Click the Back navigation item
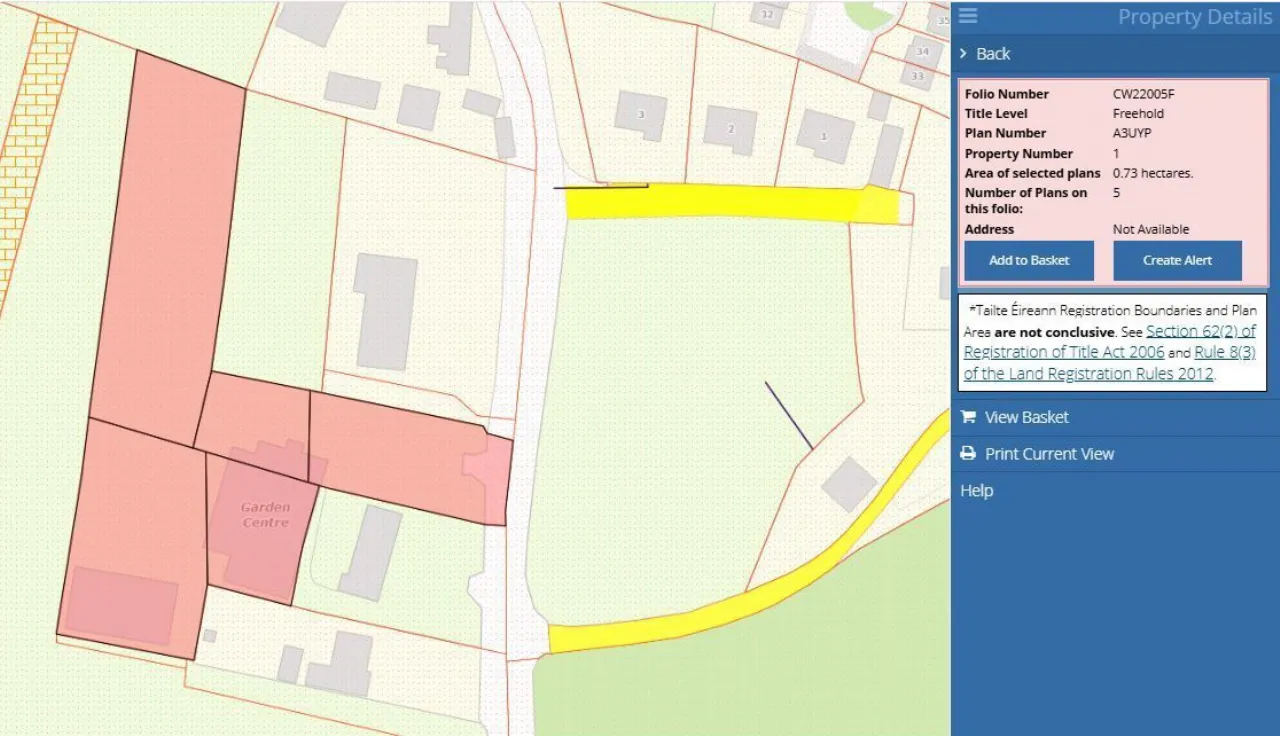Image resolution: width=1280 pixels, height=736 pixels. 994,54
